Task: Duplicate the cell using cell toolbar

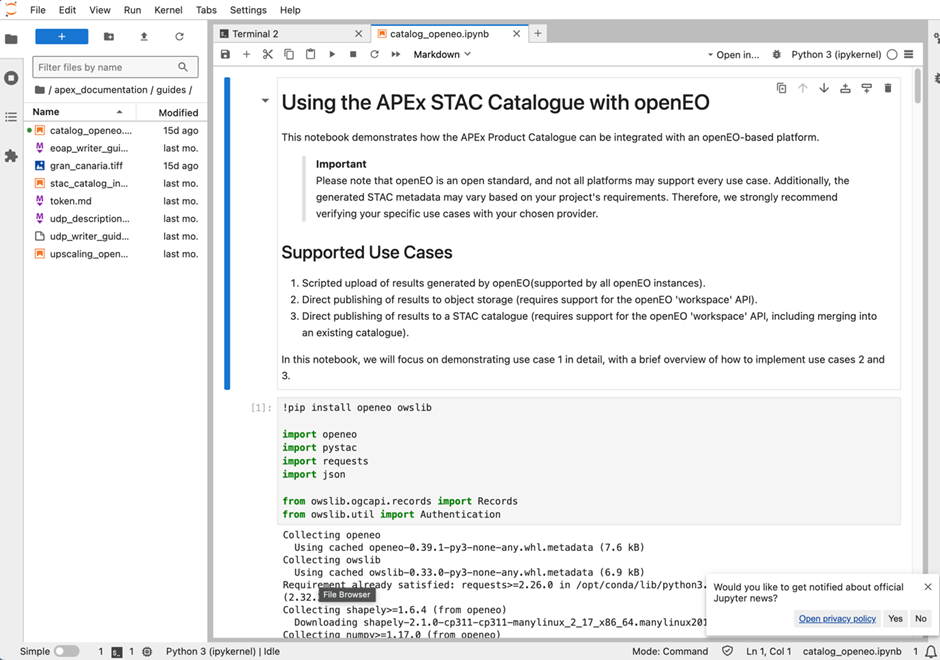Action: tap(781, 88)
